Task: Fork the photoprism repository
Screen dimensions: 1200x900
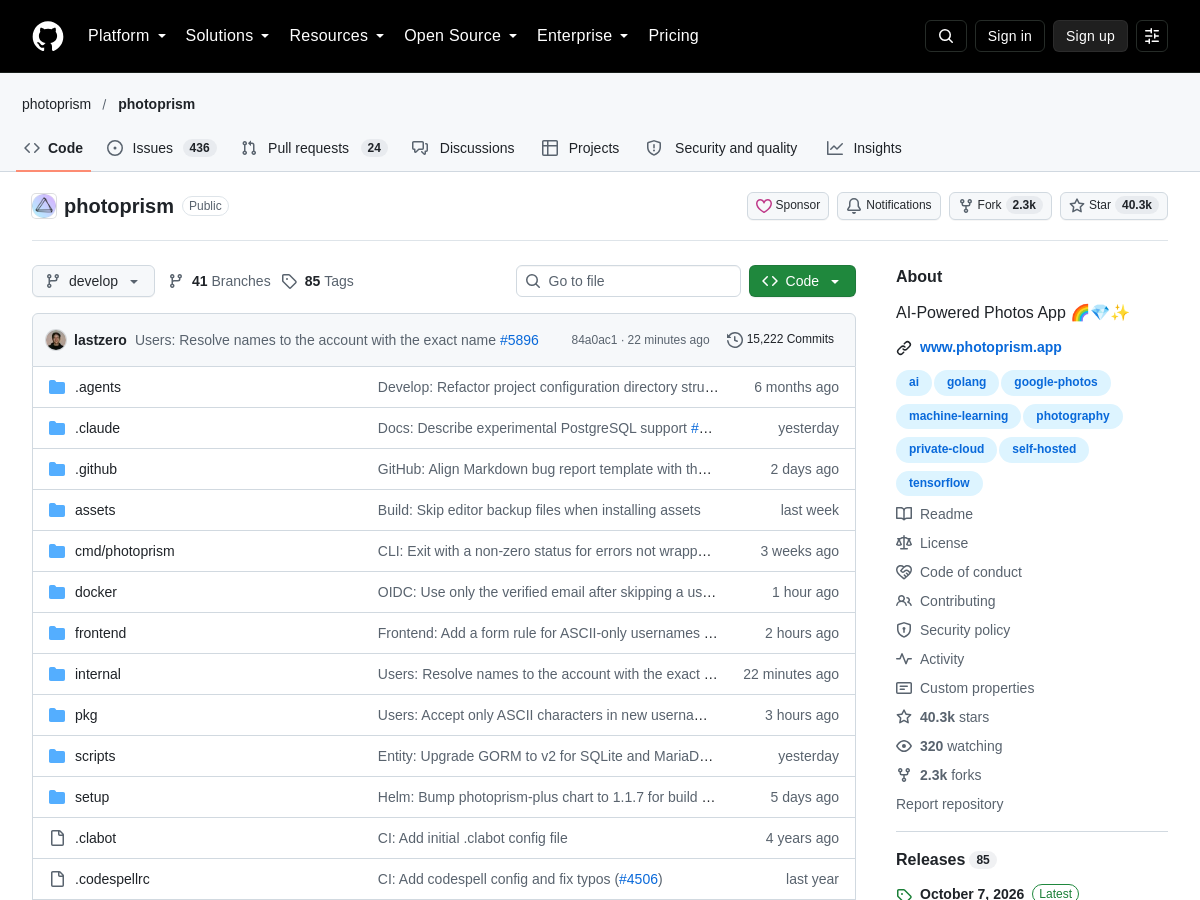Action: coord(1000,206)
